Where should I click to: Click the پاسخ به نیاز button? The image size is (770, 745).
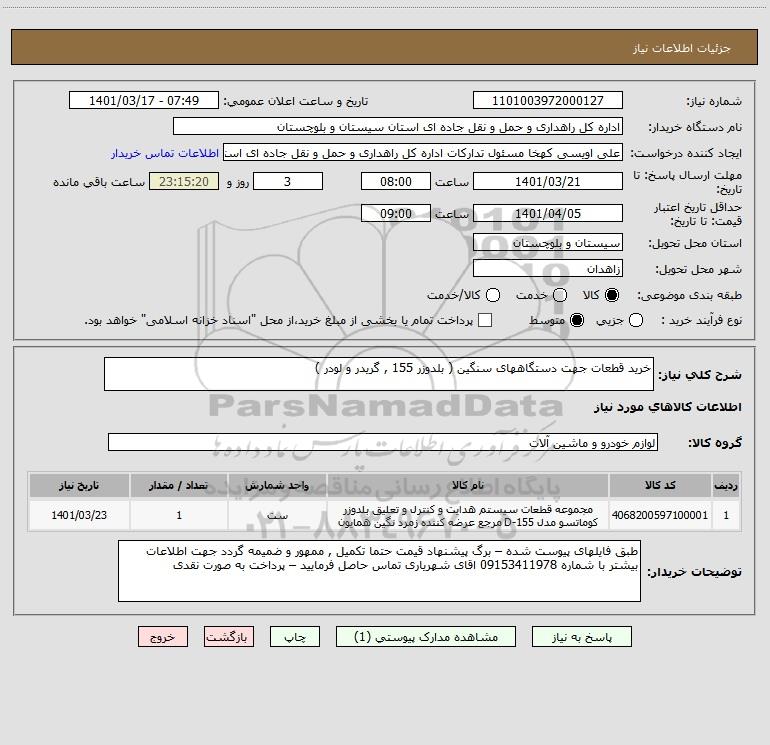tap(582, 637)
